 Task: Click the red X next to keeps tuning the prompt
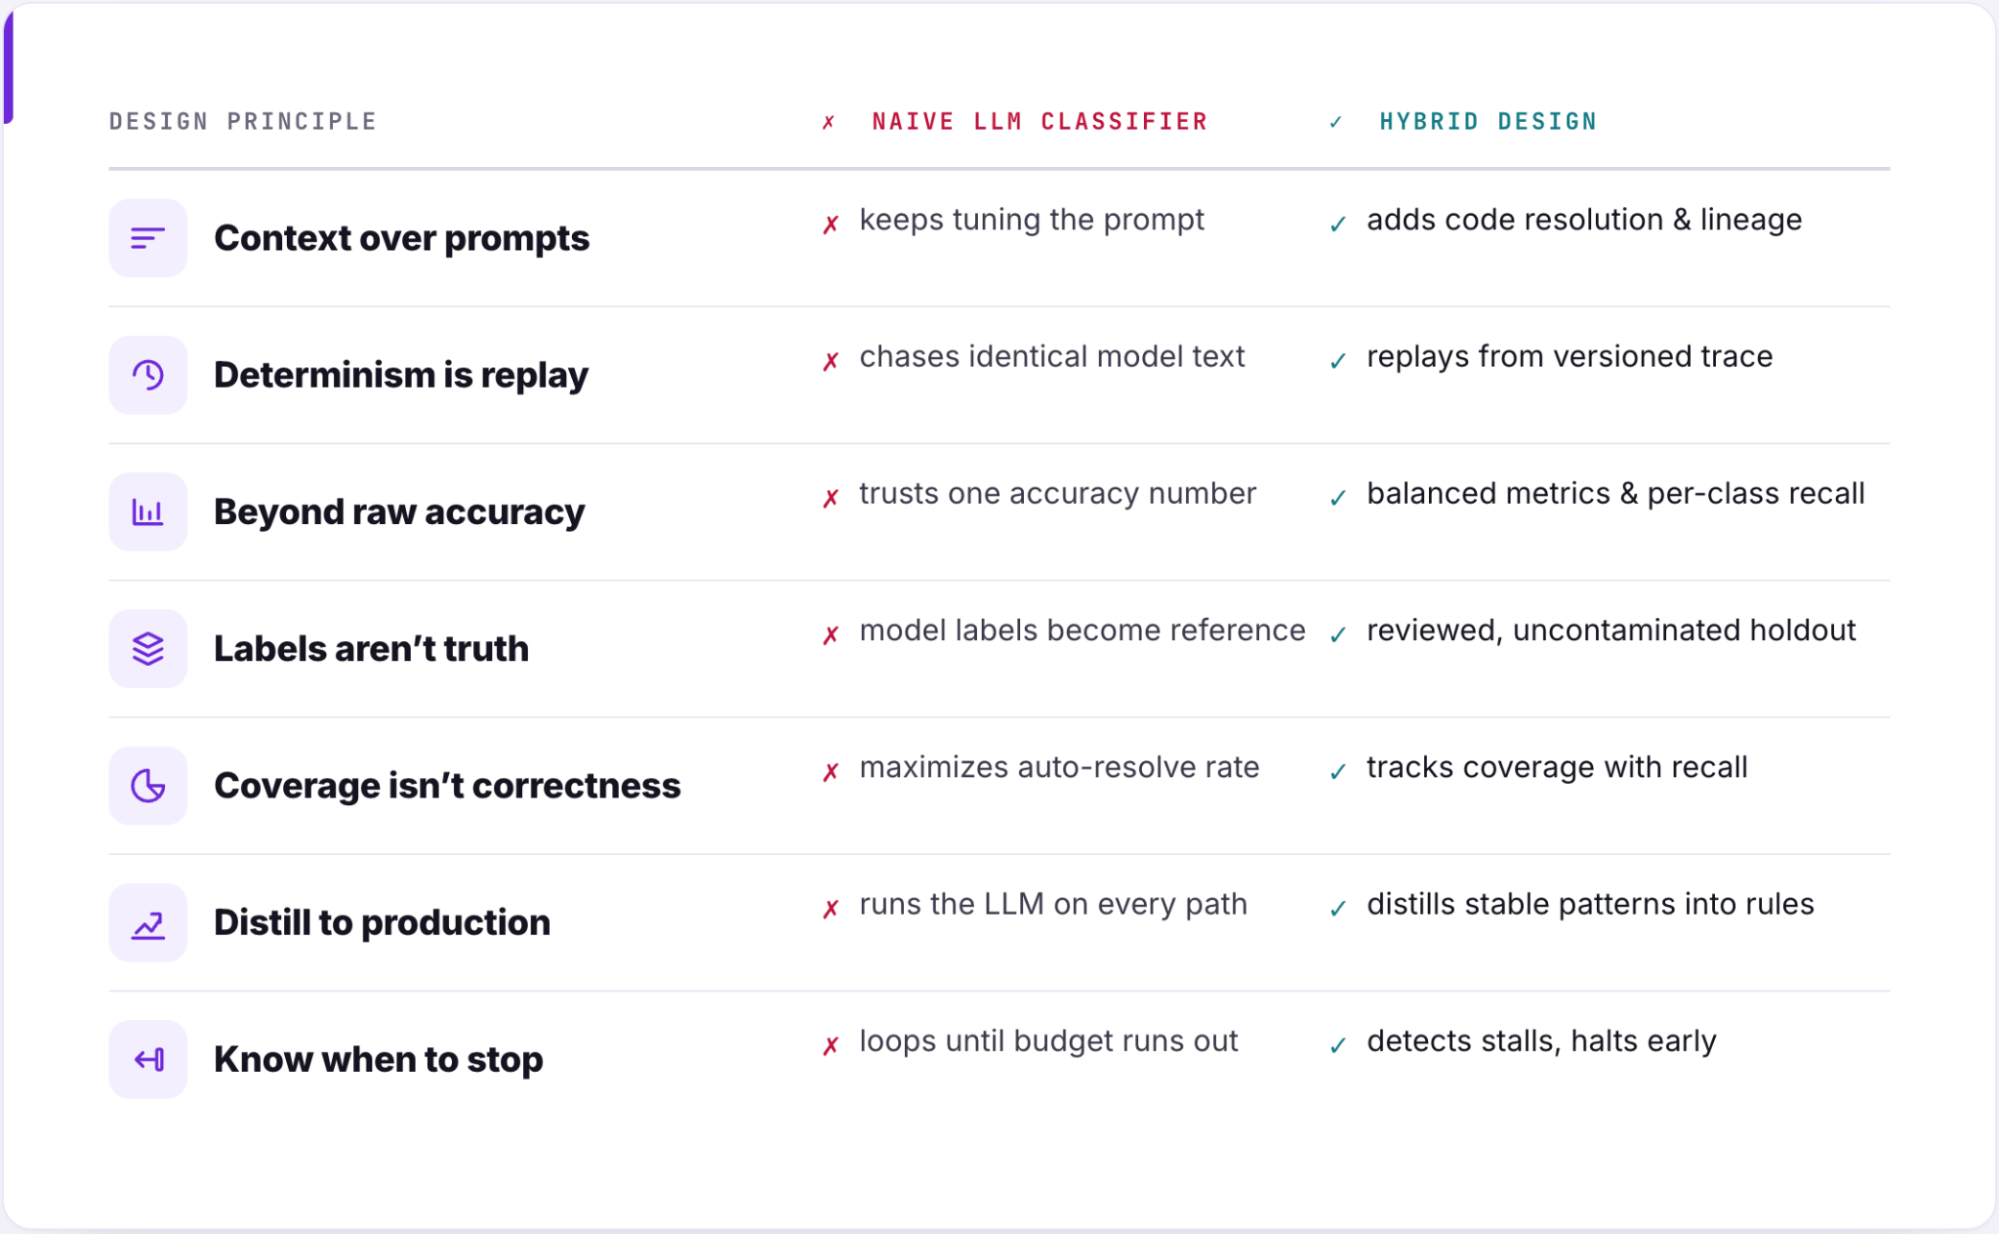point(831,224)
